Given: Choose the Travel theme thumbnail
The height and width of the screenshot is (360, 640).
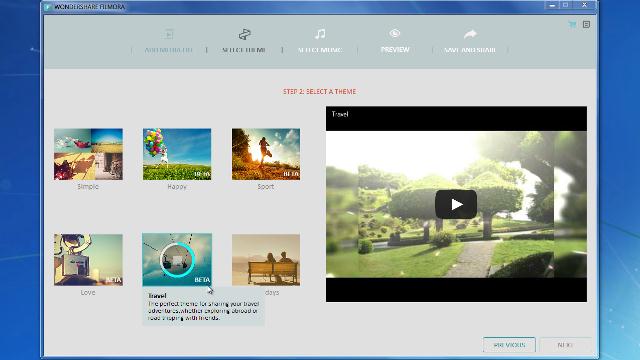Looking at the screenshot, I should pos(177,260).
